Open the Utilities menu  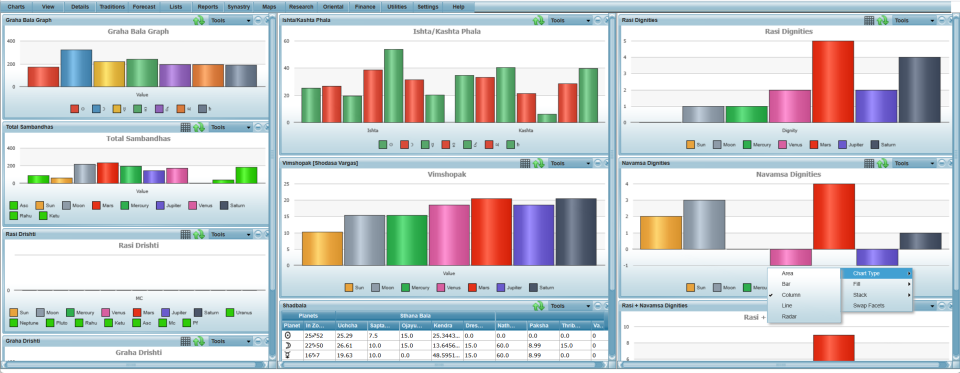click(x=397, y=7)
